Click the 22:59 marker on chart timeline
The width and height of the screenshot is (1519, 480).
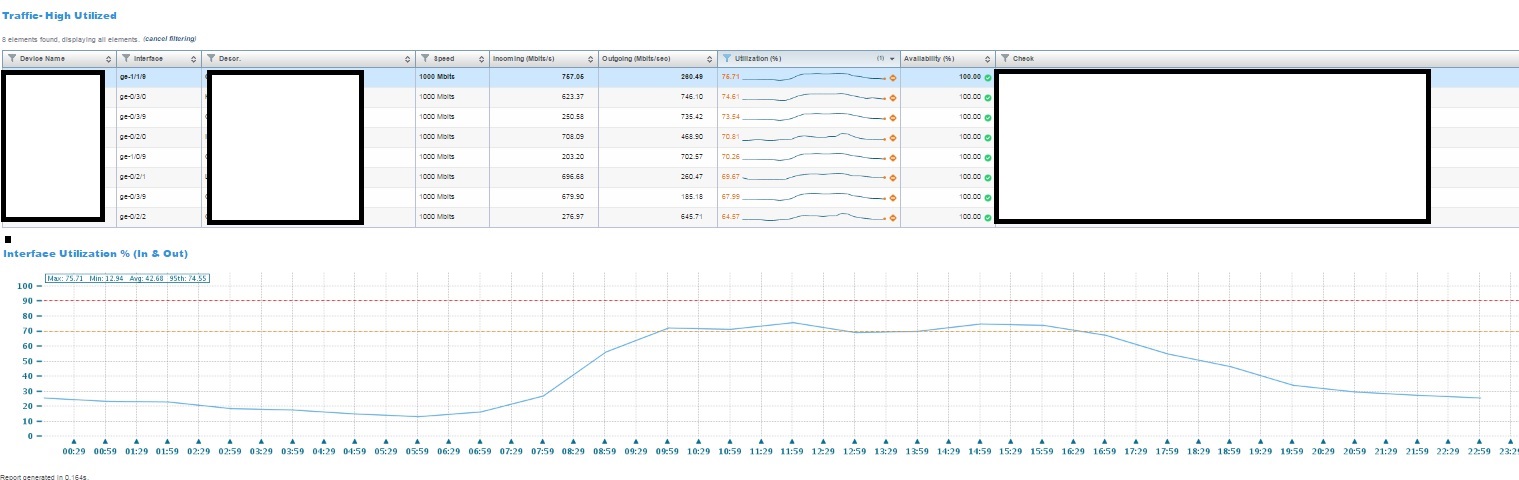click(1479, 441)
